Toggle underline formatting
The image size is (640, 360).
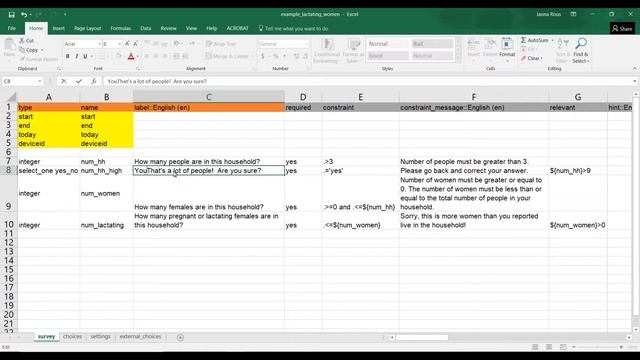85,56
